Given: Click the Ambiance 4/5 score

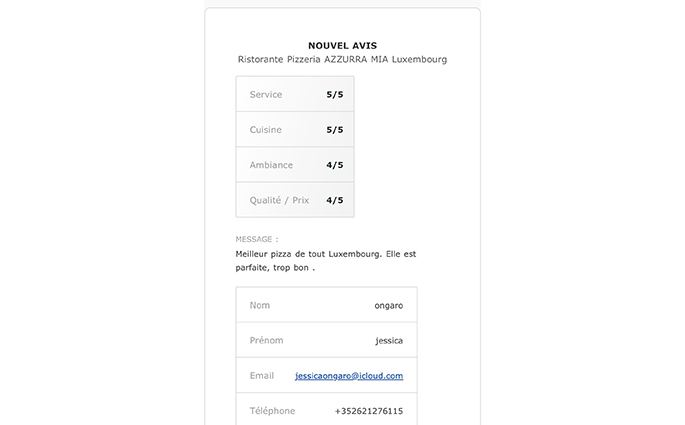Looking at the screenshot, I should 335,165.
